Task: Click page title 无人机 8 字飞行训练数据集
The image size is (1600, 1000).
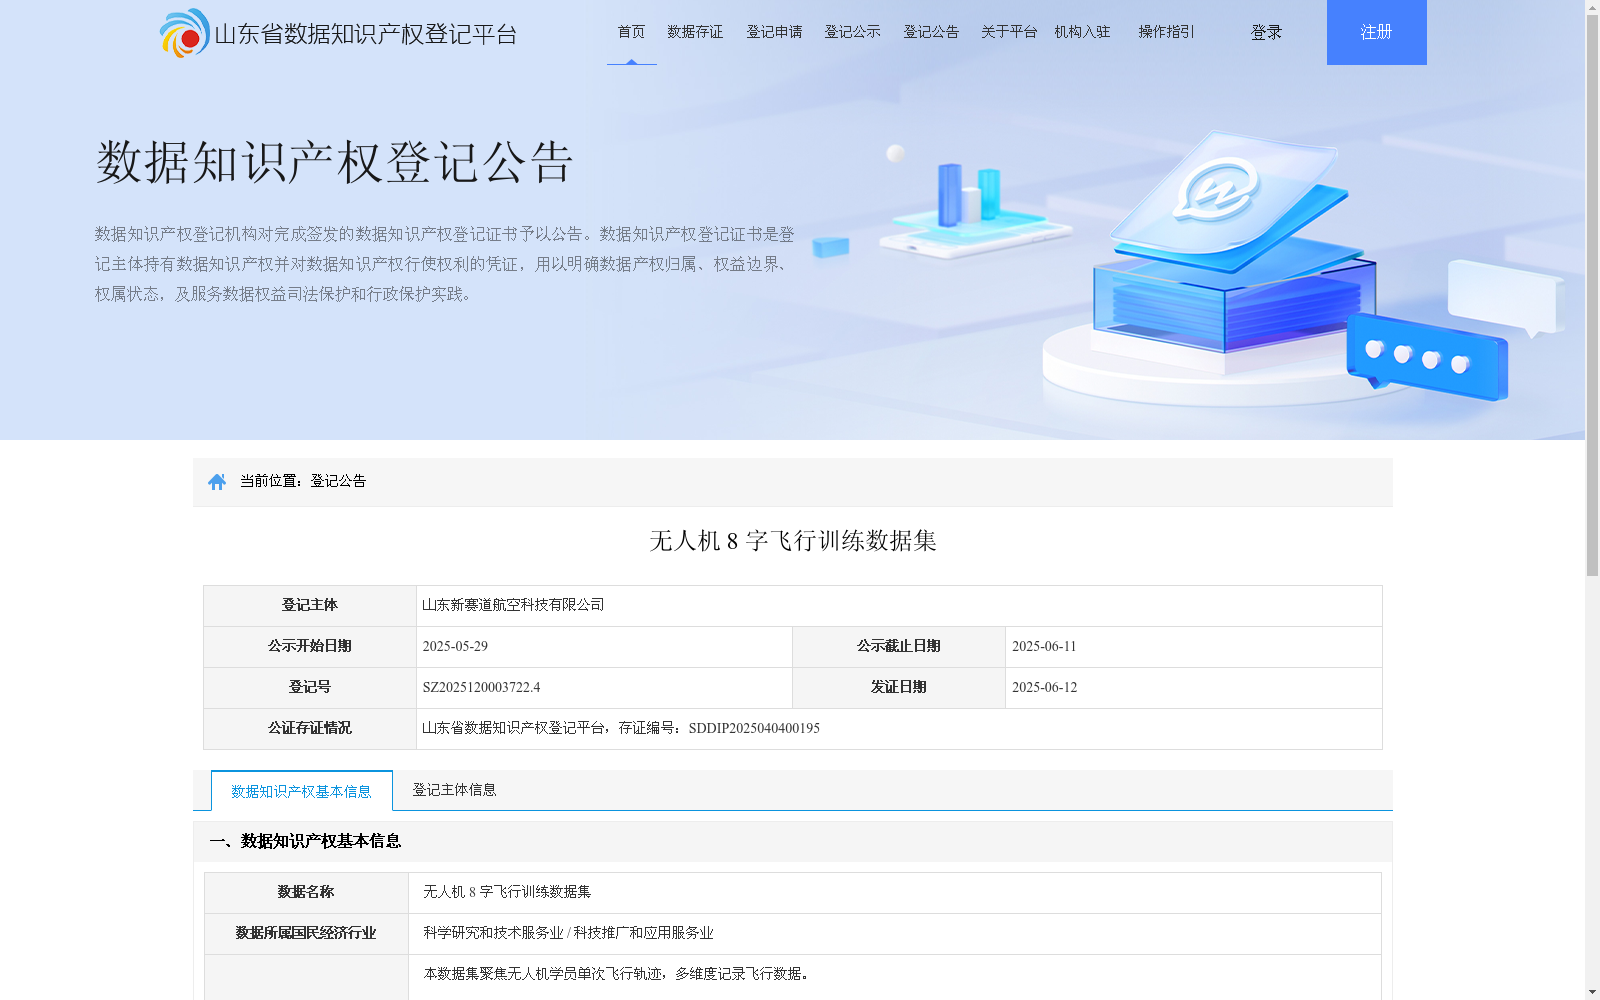Action: 793,541
